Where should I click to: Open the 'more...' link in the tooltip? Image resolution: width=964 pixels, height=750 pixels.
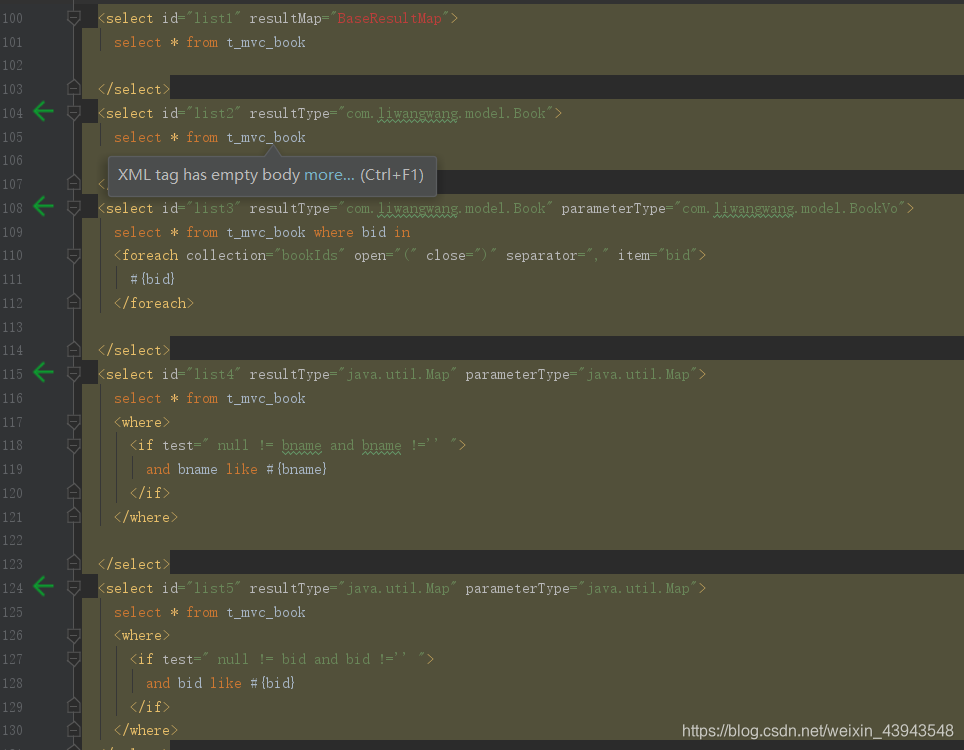coord(329,175)
